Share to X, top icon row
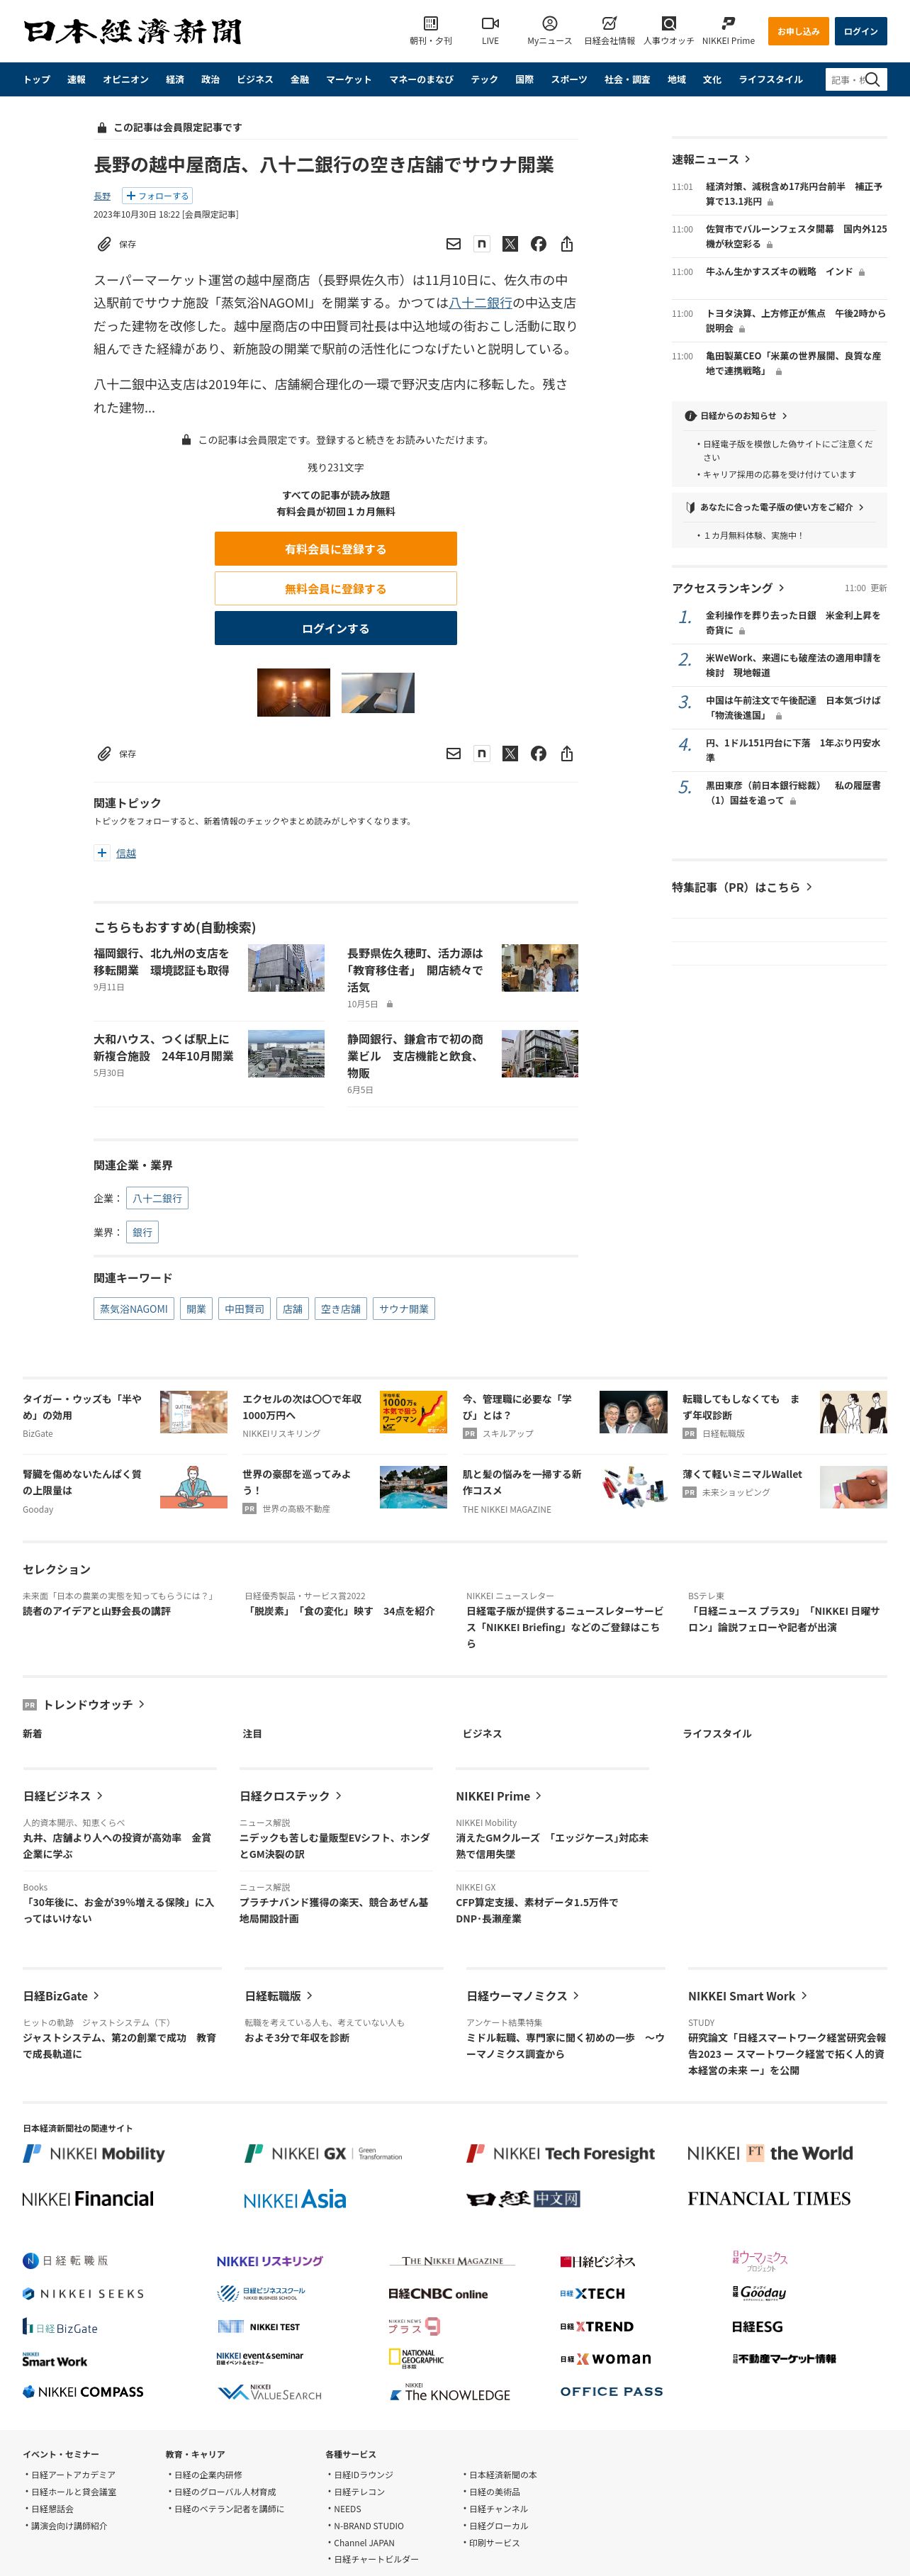 coord(510,244)
